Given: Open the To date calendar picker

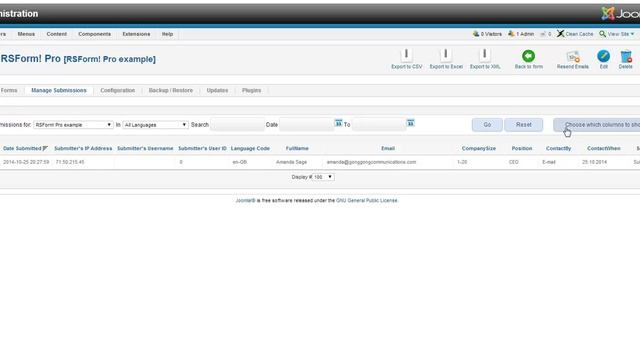Looking at the screenshot, I should (x=411, y=123).
